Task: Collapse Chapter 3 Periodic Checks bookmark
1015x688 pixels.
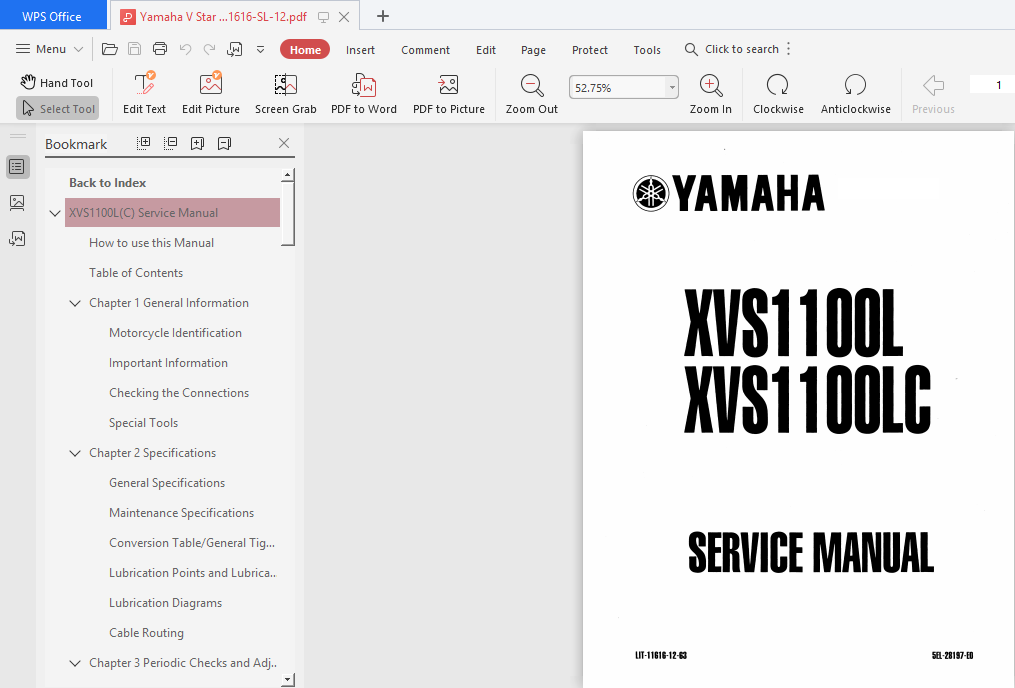Action: point(75,663)
